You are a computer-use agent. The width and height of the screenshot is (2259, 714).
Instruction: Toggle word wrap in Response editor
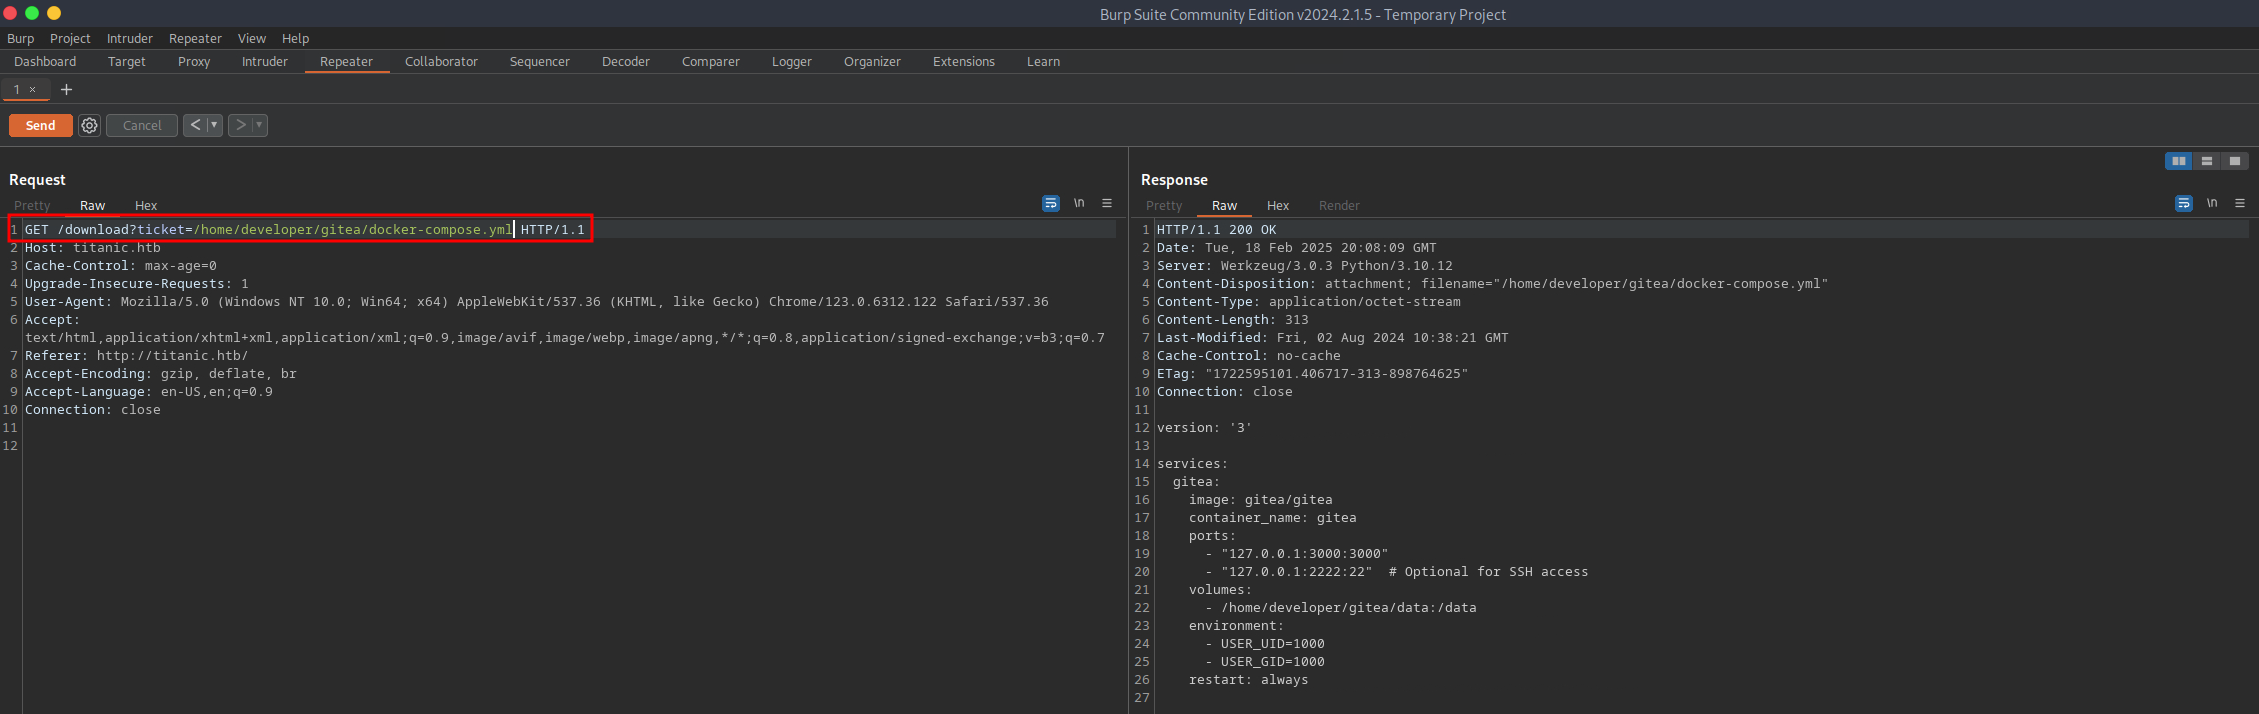2183,203
